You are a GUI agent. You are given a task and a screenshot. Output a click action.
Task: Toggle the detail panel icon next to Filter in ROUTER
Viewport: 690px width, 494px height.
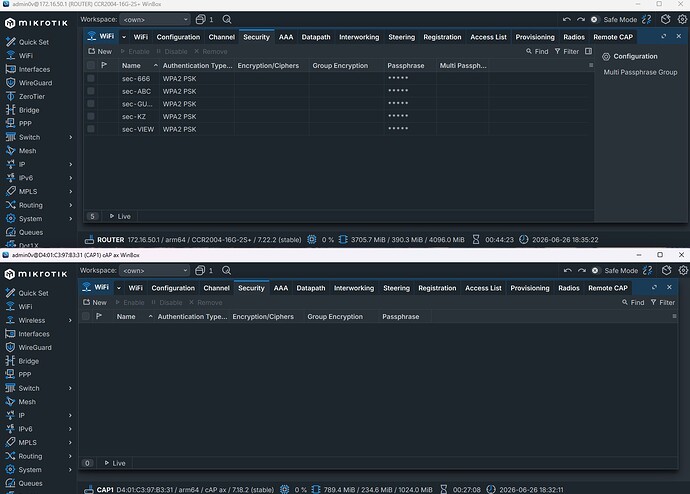588,51
